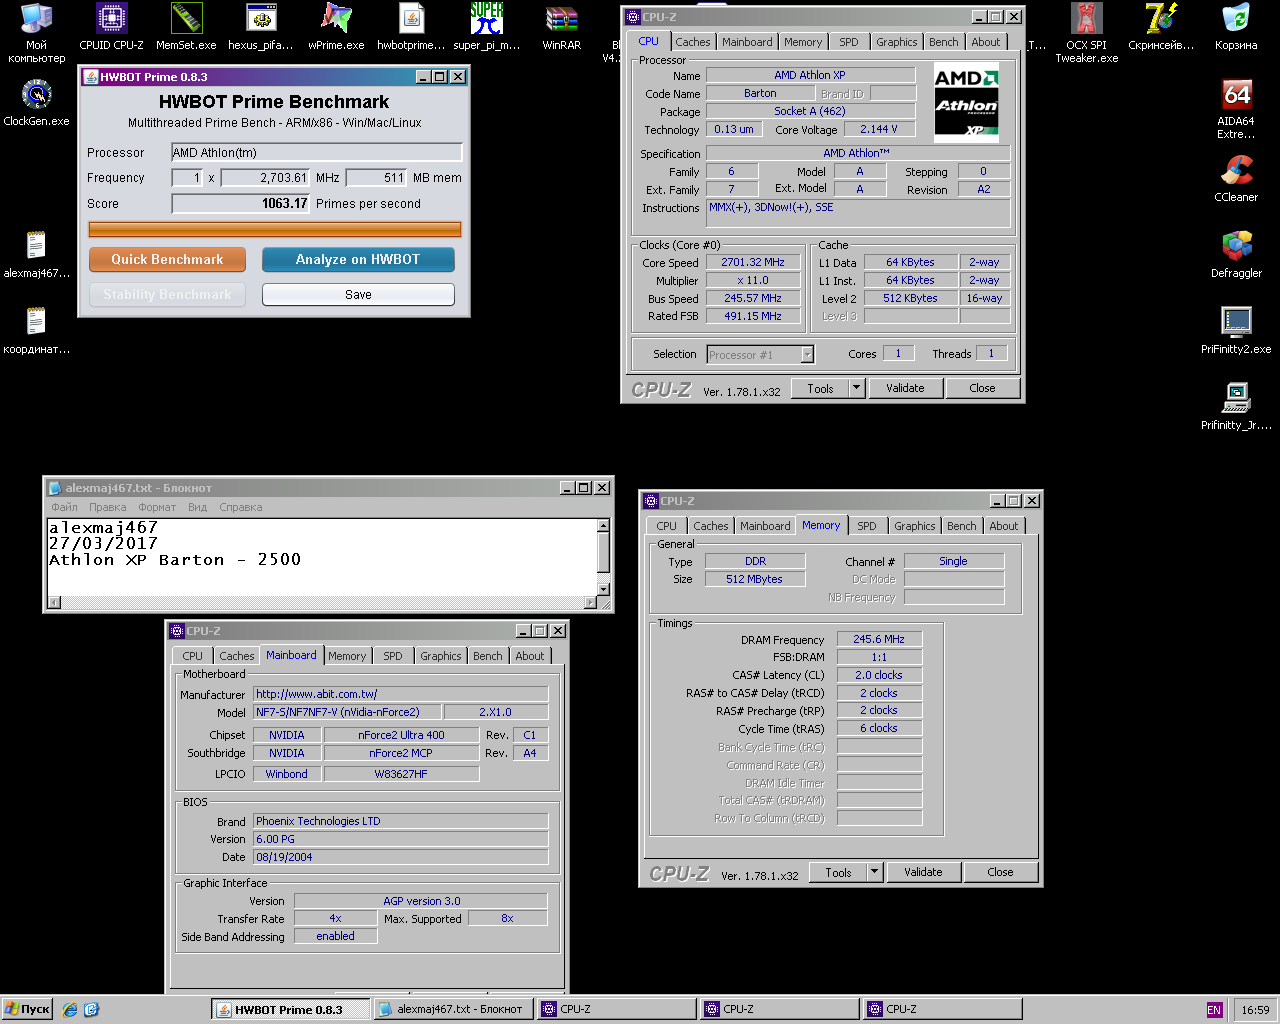1280x1024 pixels.
Task: Open Пуск start button
Action: 27,1010
